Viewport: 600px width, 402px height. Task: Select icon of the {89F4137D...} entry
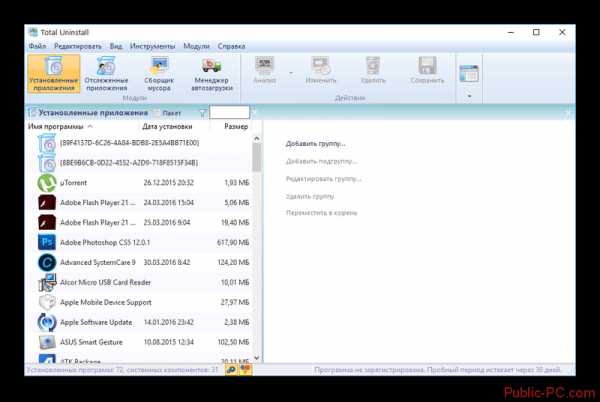(x=47, y=143)
